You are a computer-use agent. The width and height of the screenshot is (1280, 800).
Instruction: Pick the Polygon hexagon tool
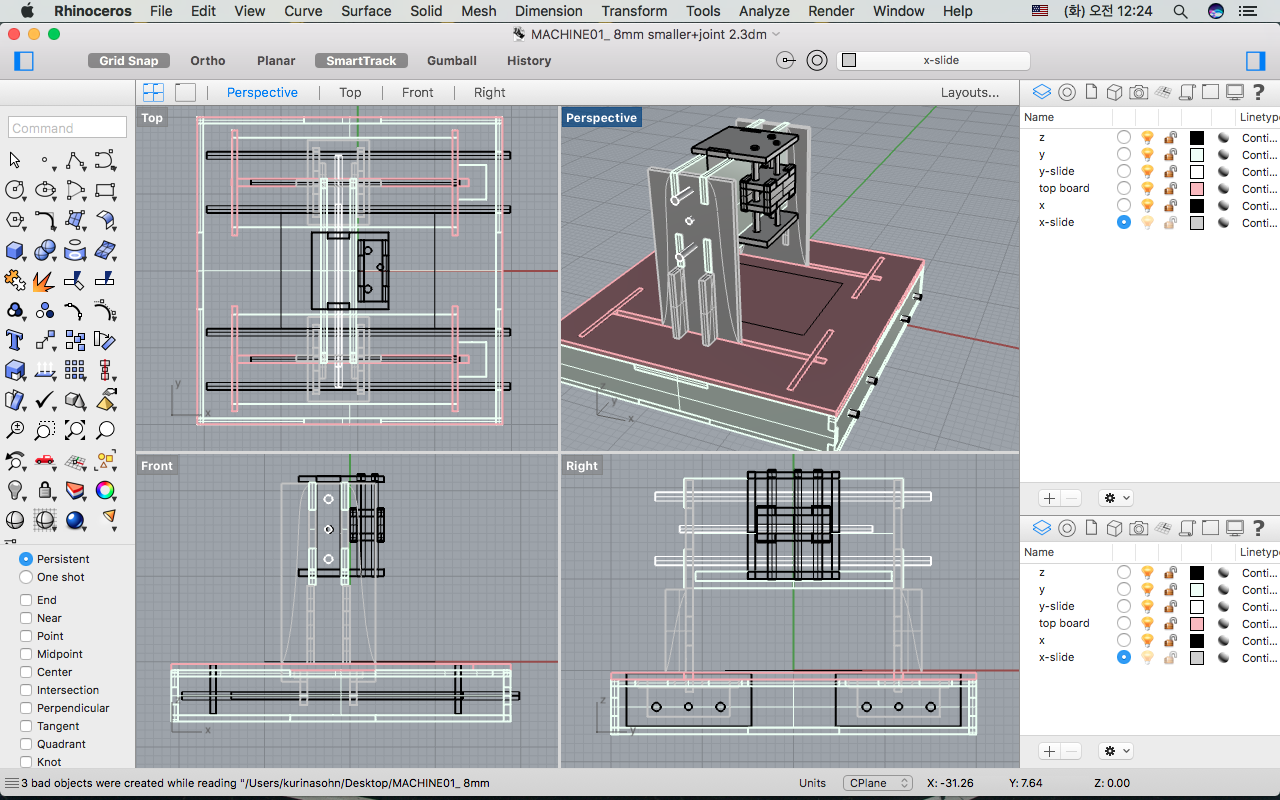pos(15,220)
